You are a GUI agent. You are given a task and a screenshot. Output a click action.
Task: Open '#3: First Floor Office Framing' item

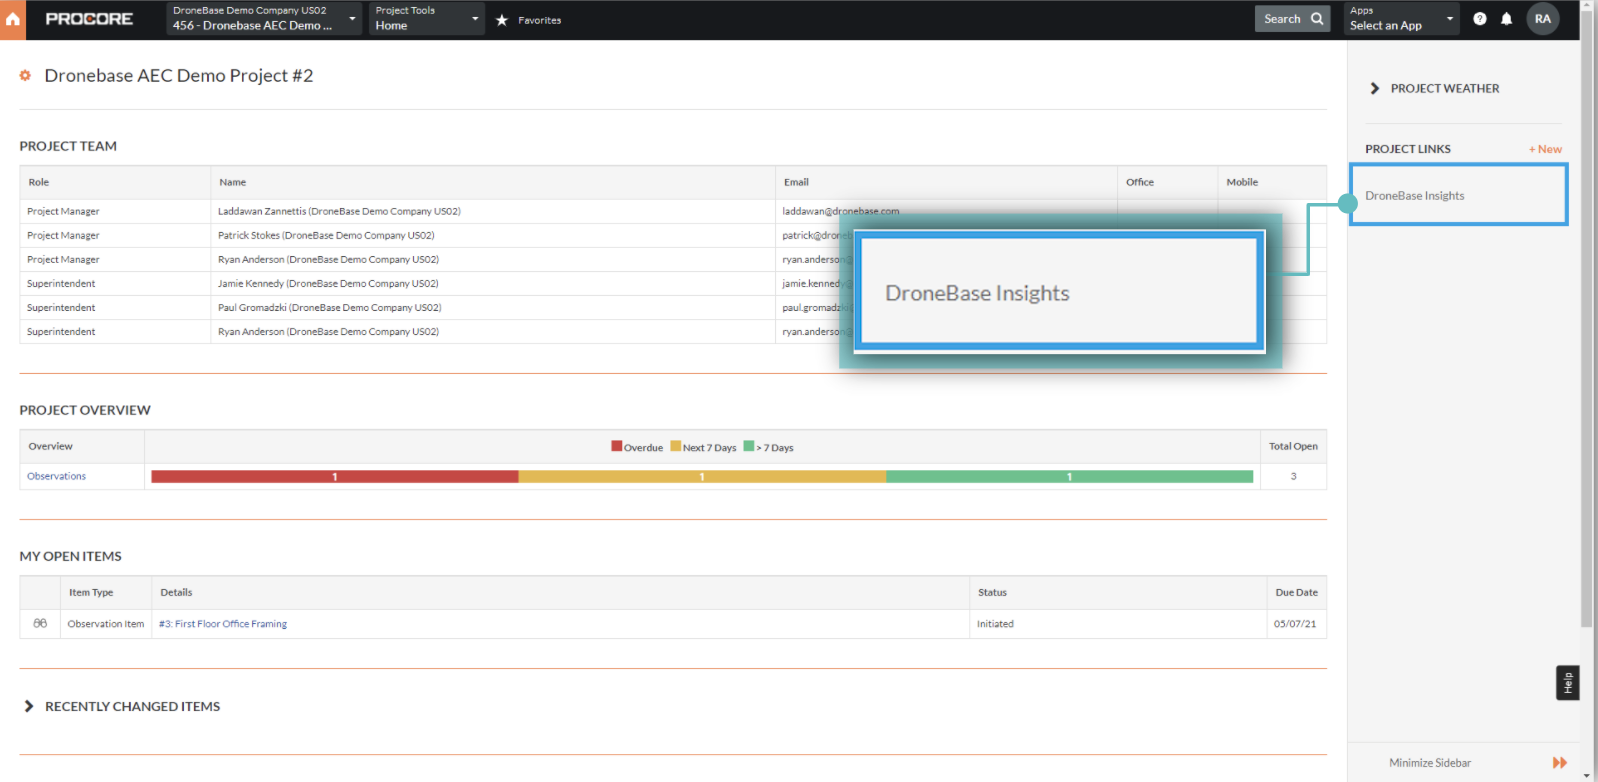pos(223,624)
